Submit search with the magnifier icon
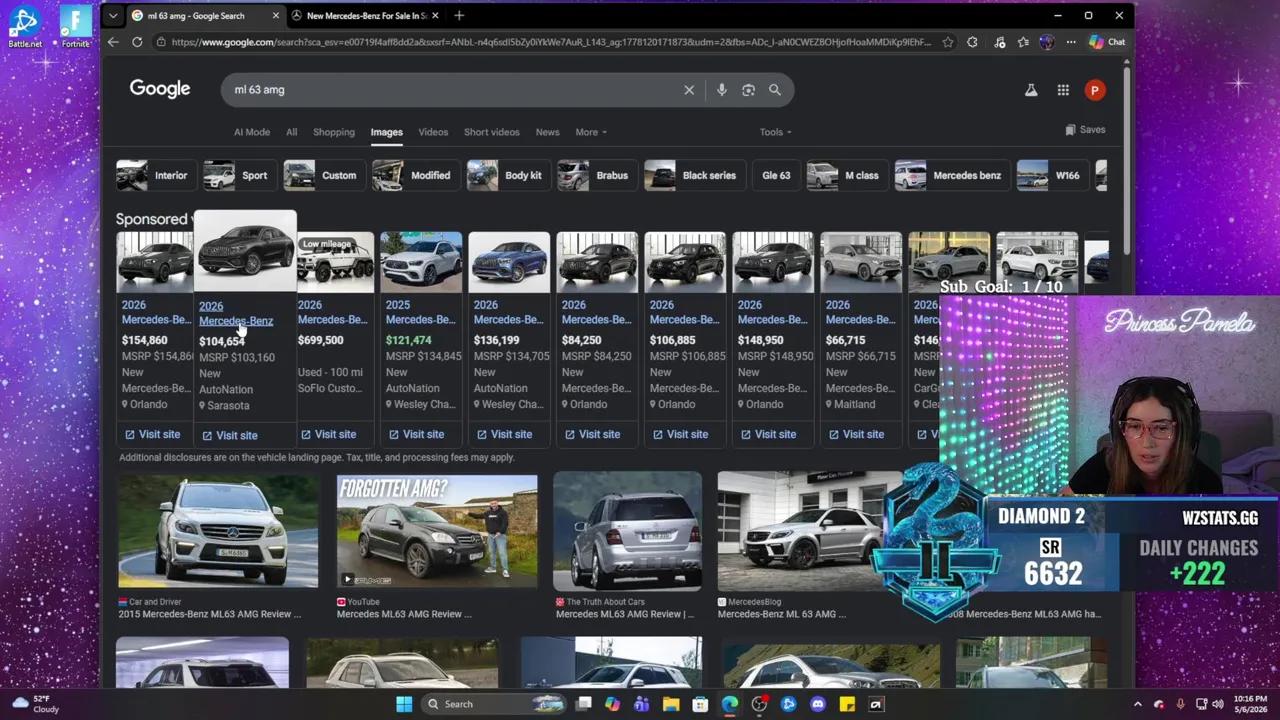1280x720 pixels. coord(775,90)
